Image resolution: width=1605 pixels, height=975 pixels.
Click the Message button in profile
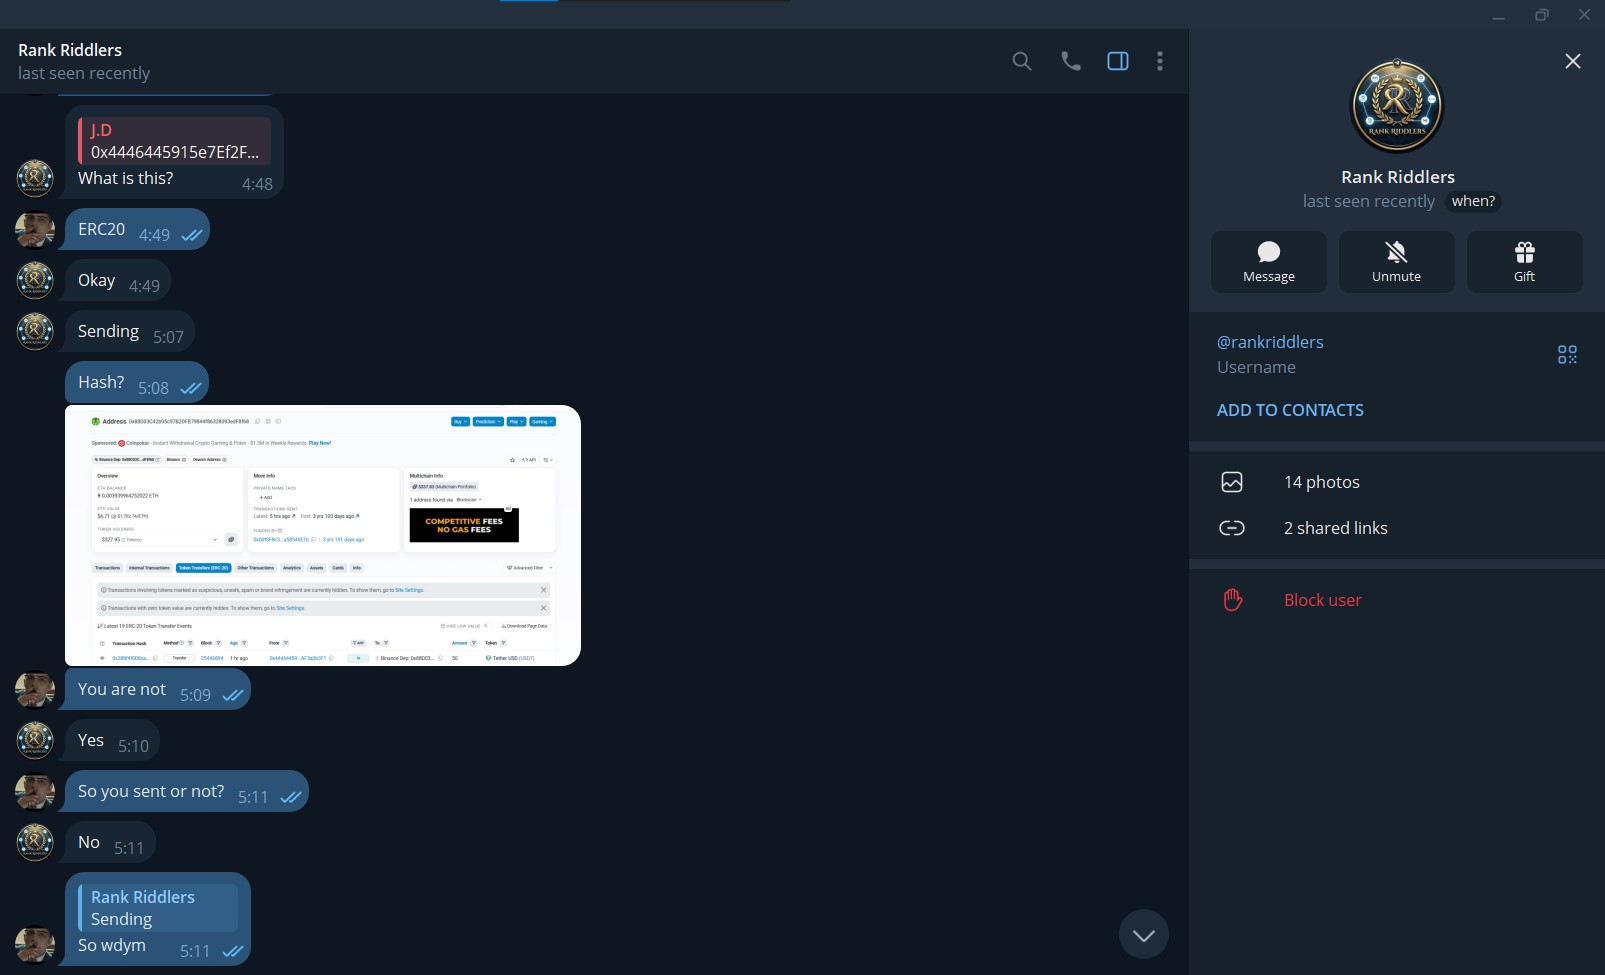[1269, 262]
